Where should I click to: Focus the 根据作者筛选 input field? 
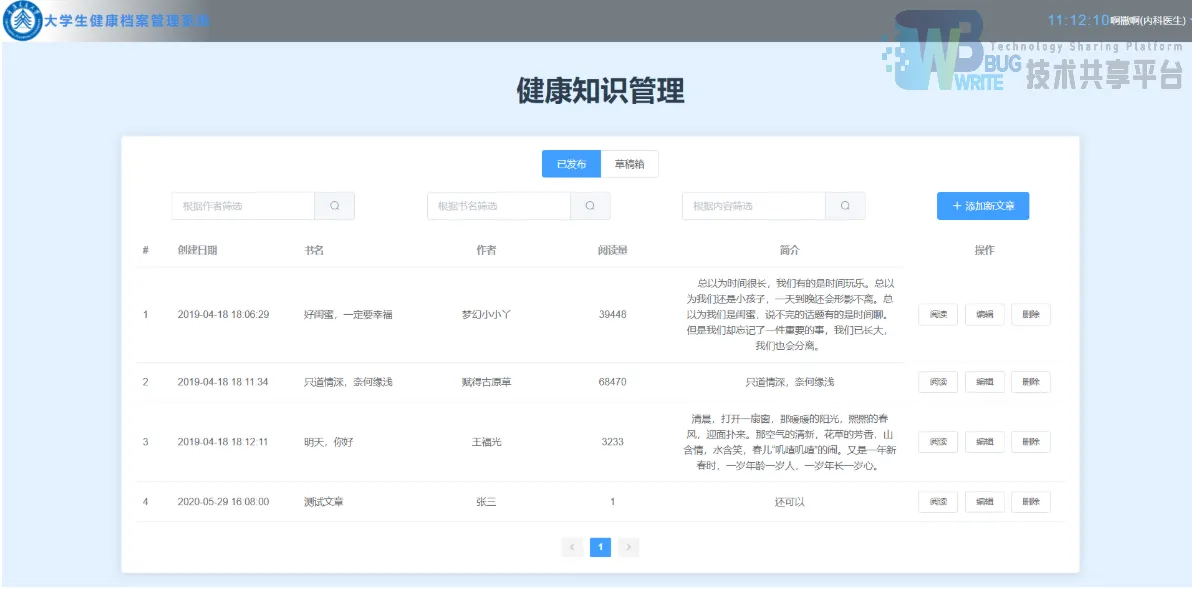coord(243,206)
